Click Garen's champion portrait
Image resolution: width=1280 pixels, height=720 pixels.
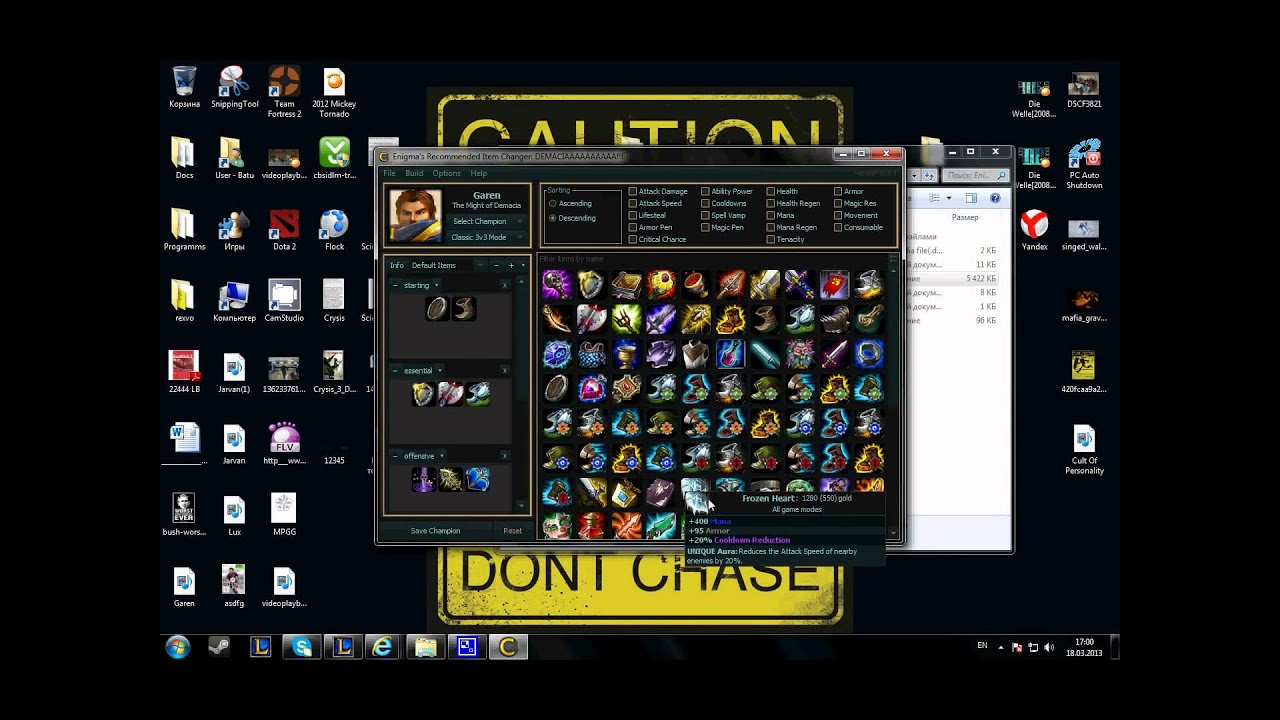tap(415, 215)
